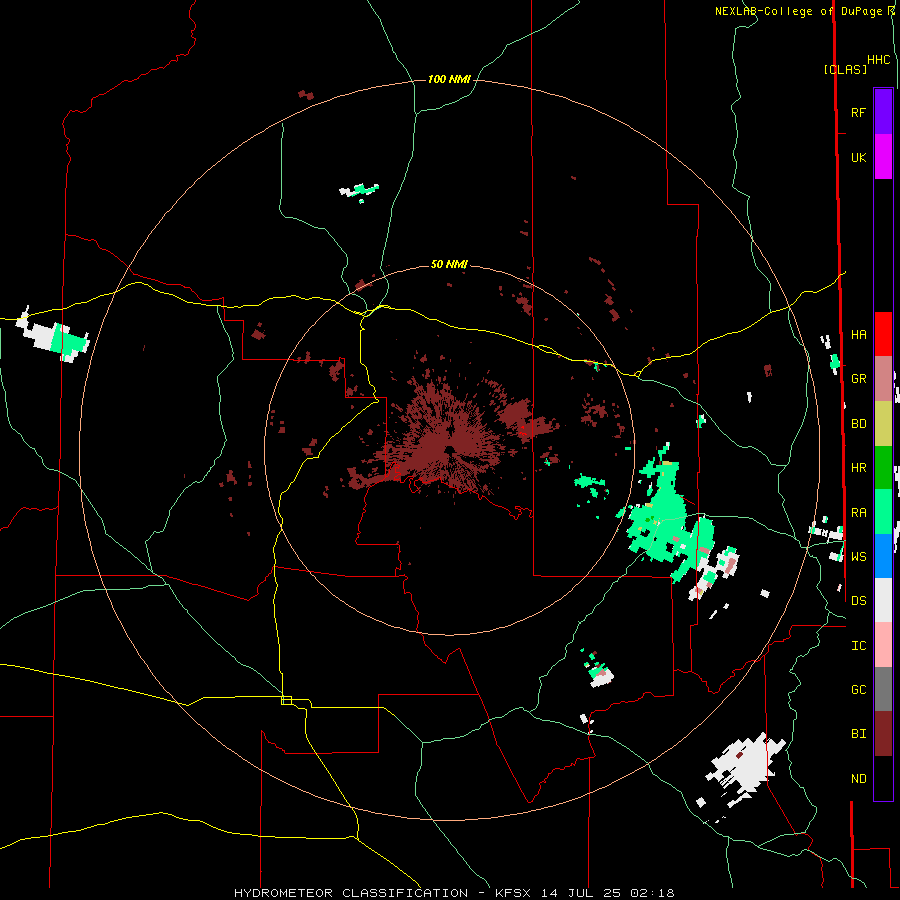This screenshot has height=900, width=900.
Task: Click the red HA color swatch
Action: click(883, 334)
